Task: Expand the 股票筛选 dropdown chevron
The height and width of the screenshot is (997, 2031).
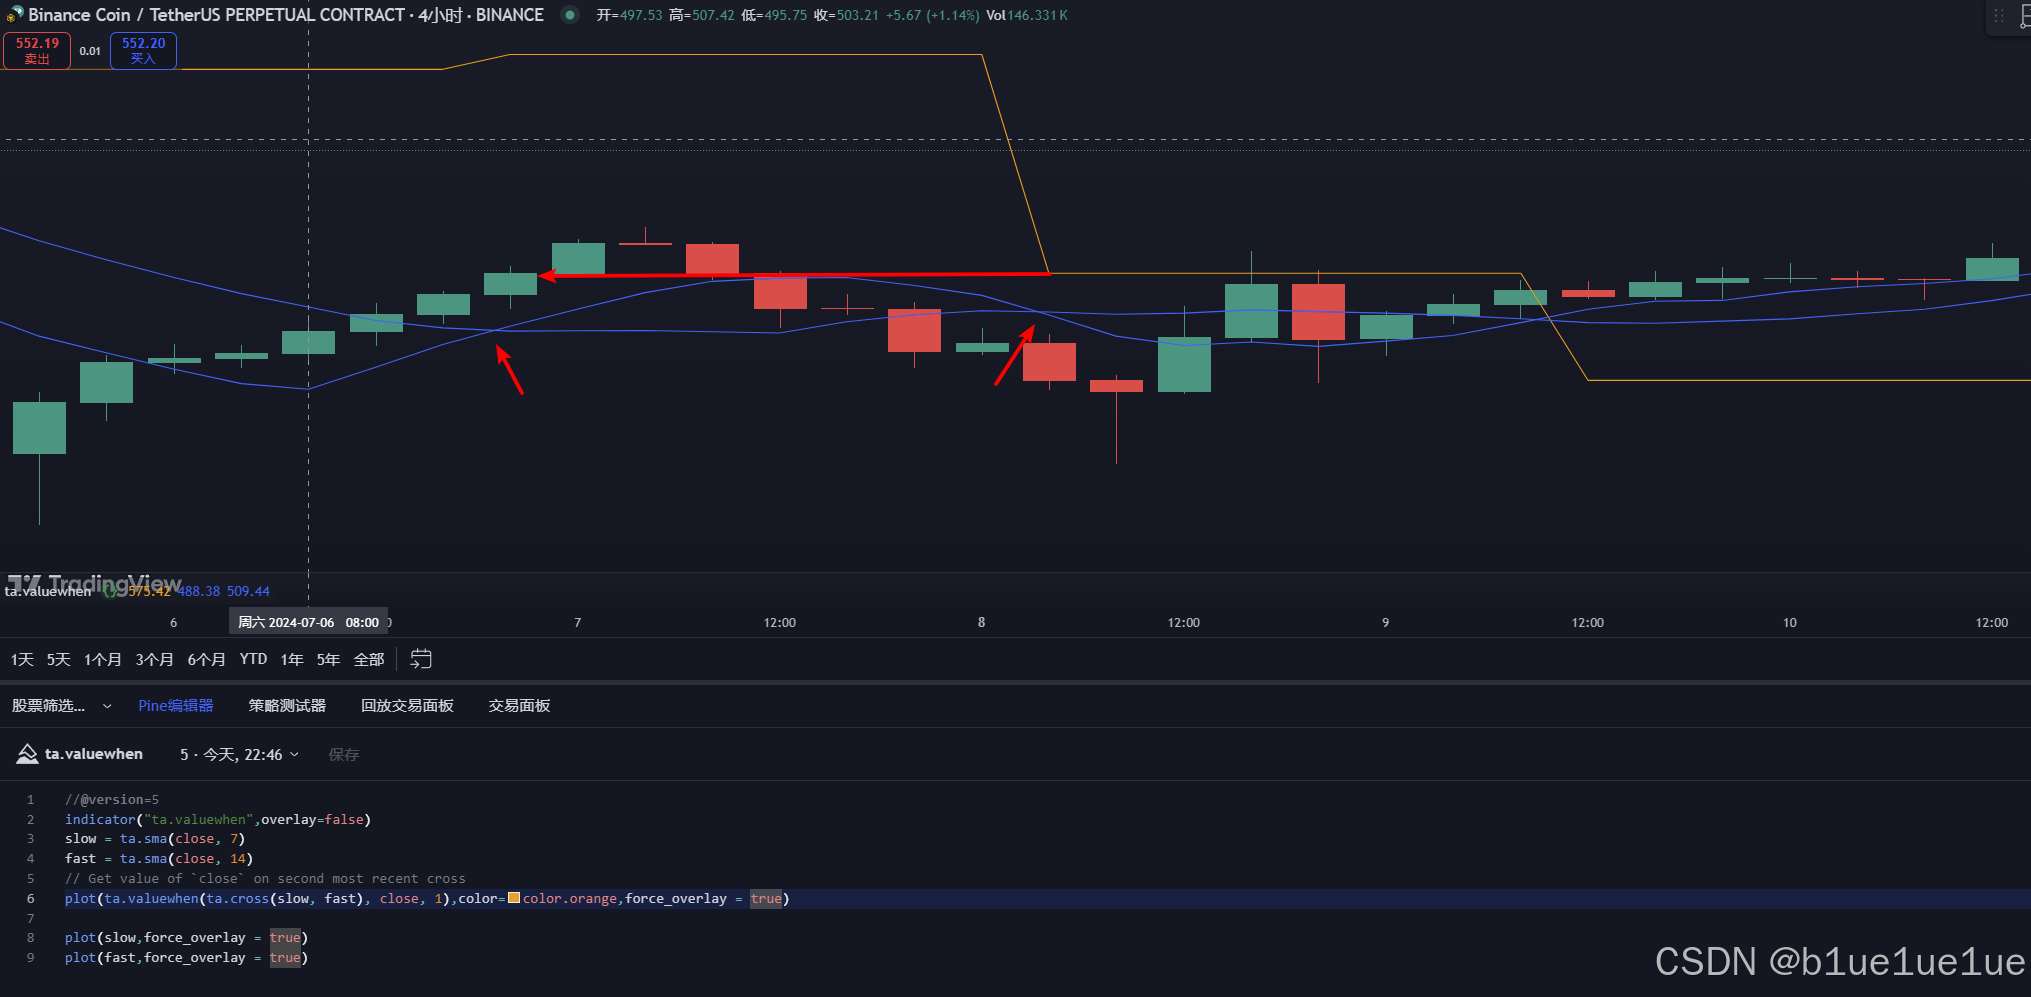Action: pos(107,706)
